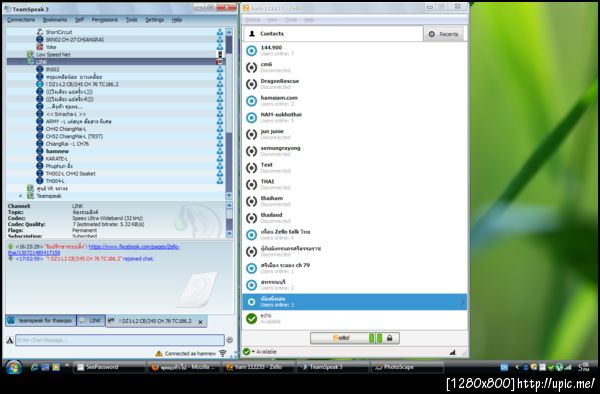
Task: Select the CH52 ChiangMai-L (TEST) user
Action: coord(74,136)
